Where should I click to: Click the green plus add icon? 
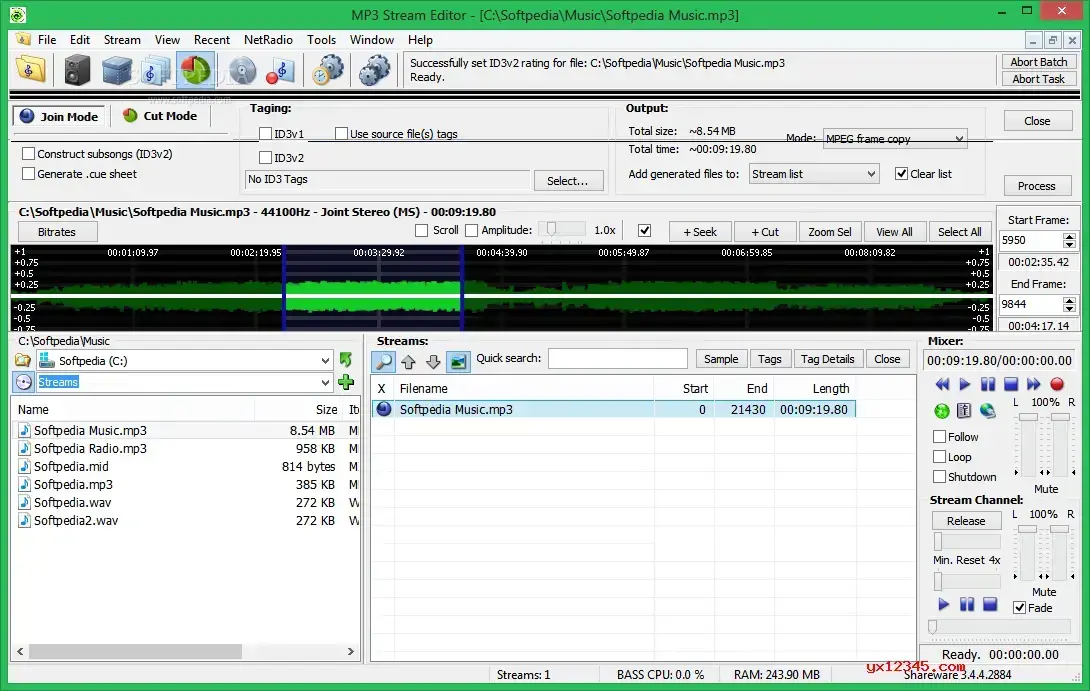pos(346,382)
